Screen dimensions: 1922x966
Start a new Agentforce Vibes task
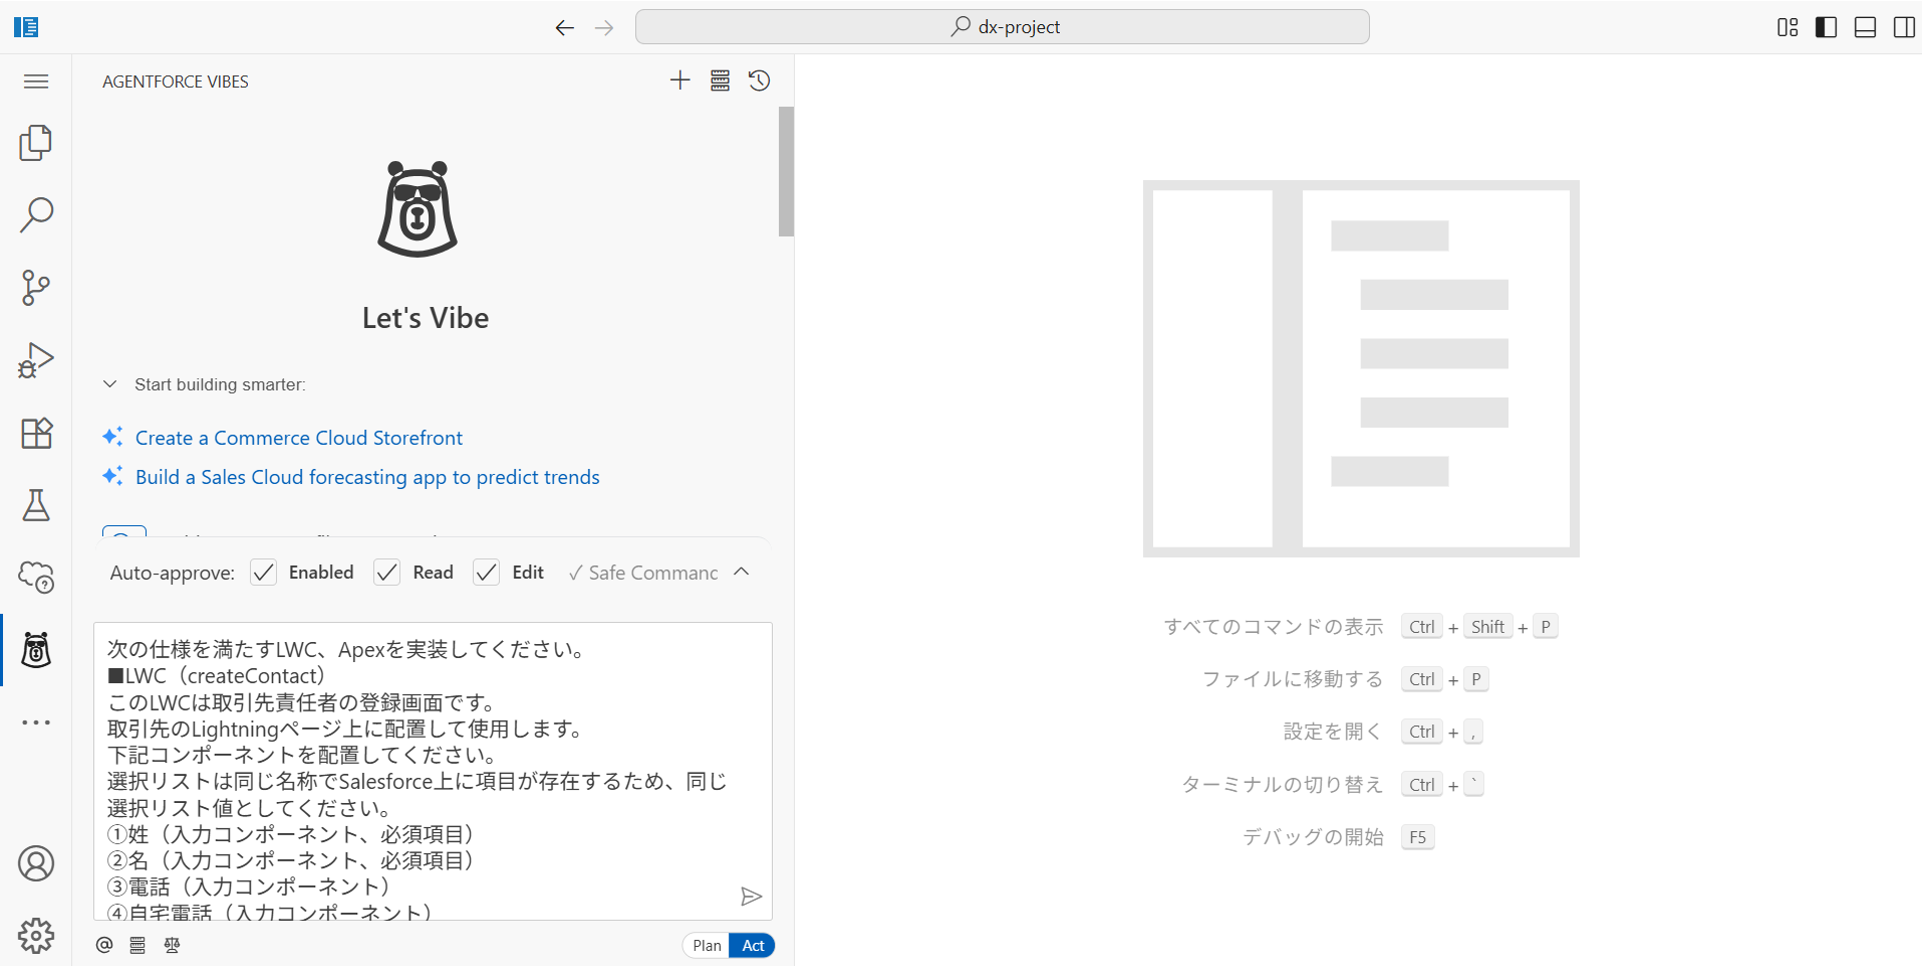[680, 81]
